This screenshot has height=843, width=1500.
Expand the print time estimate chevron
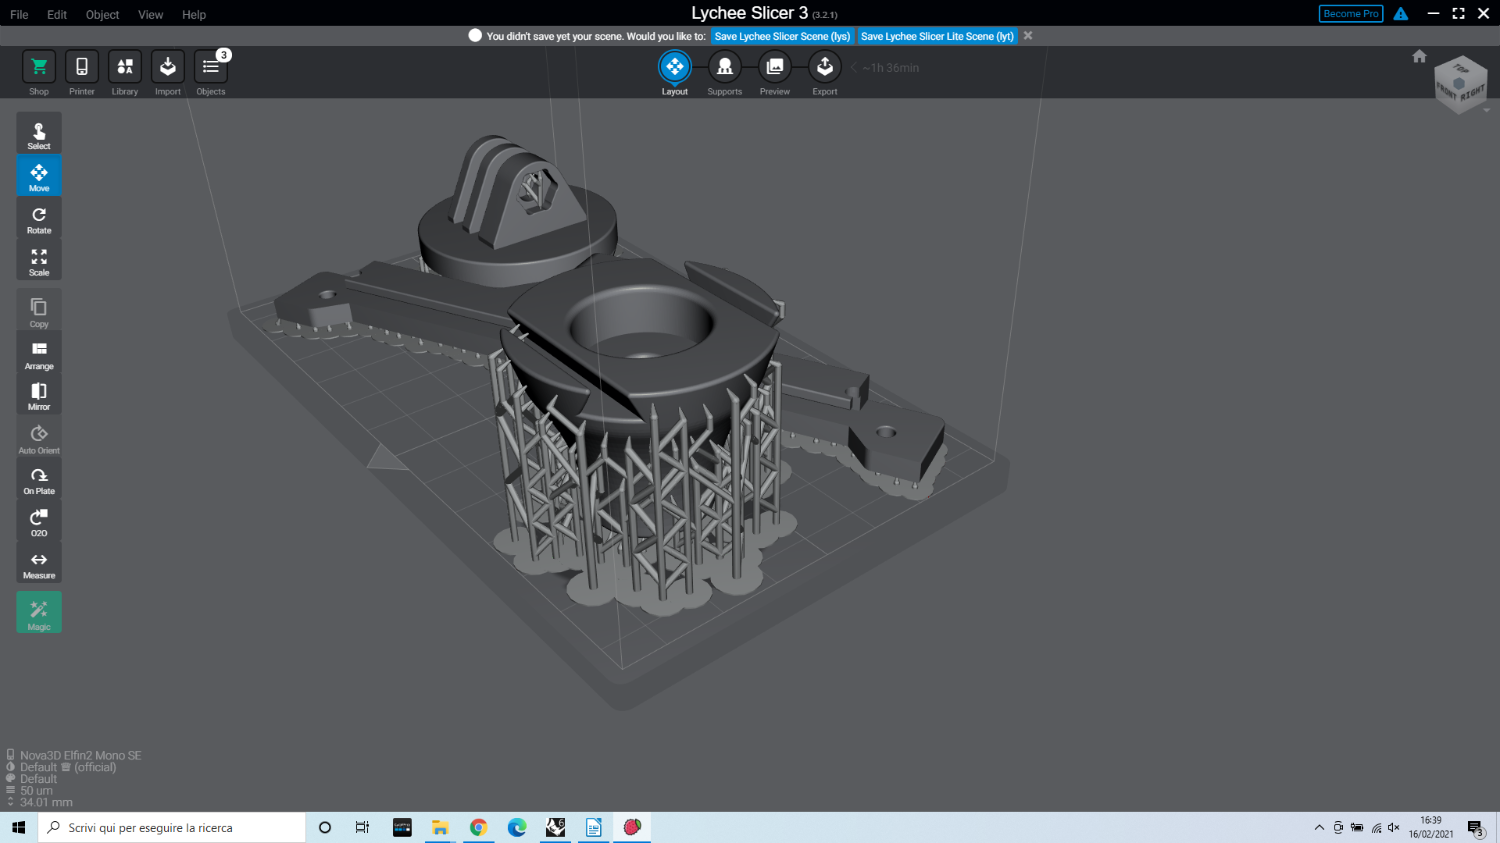[x=854, y=68]
